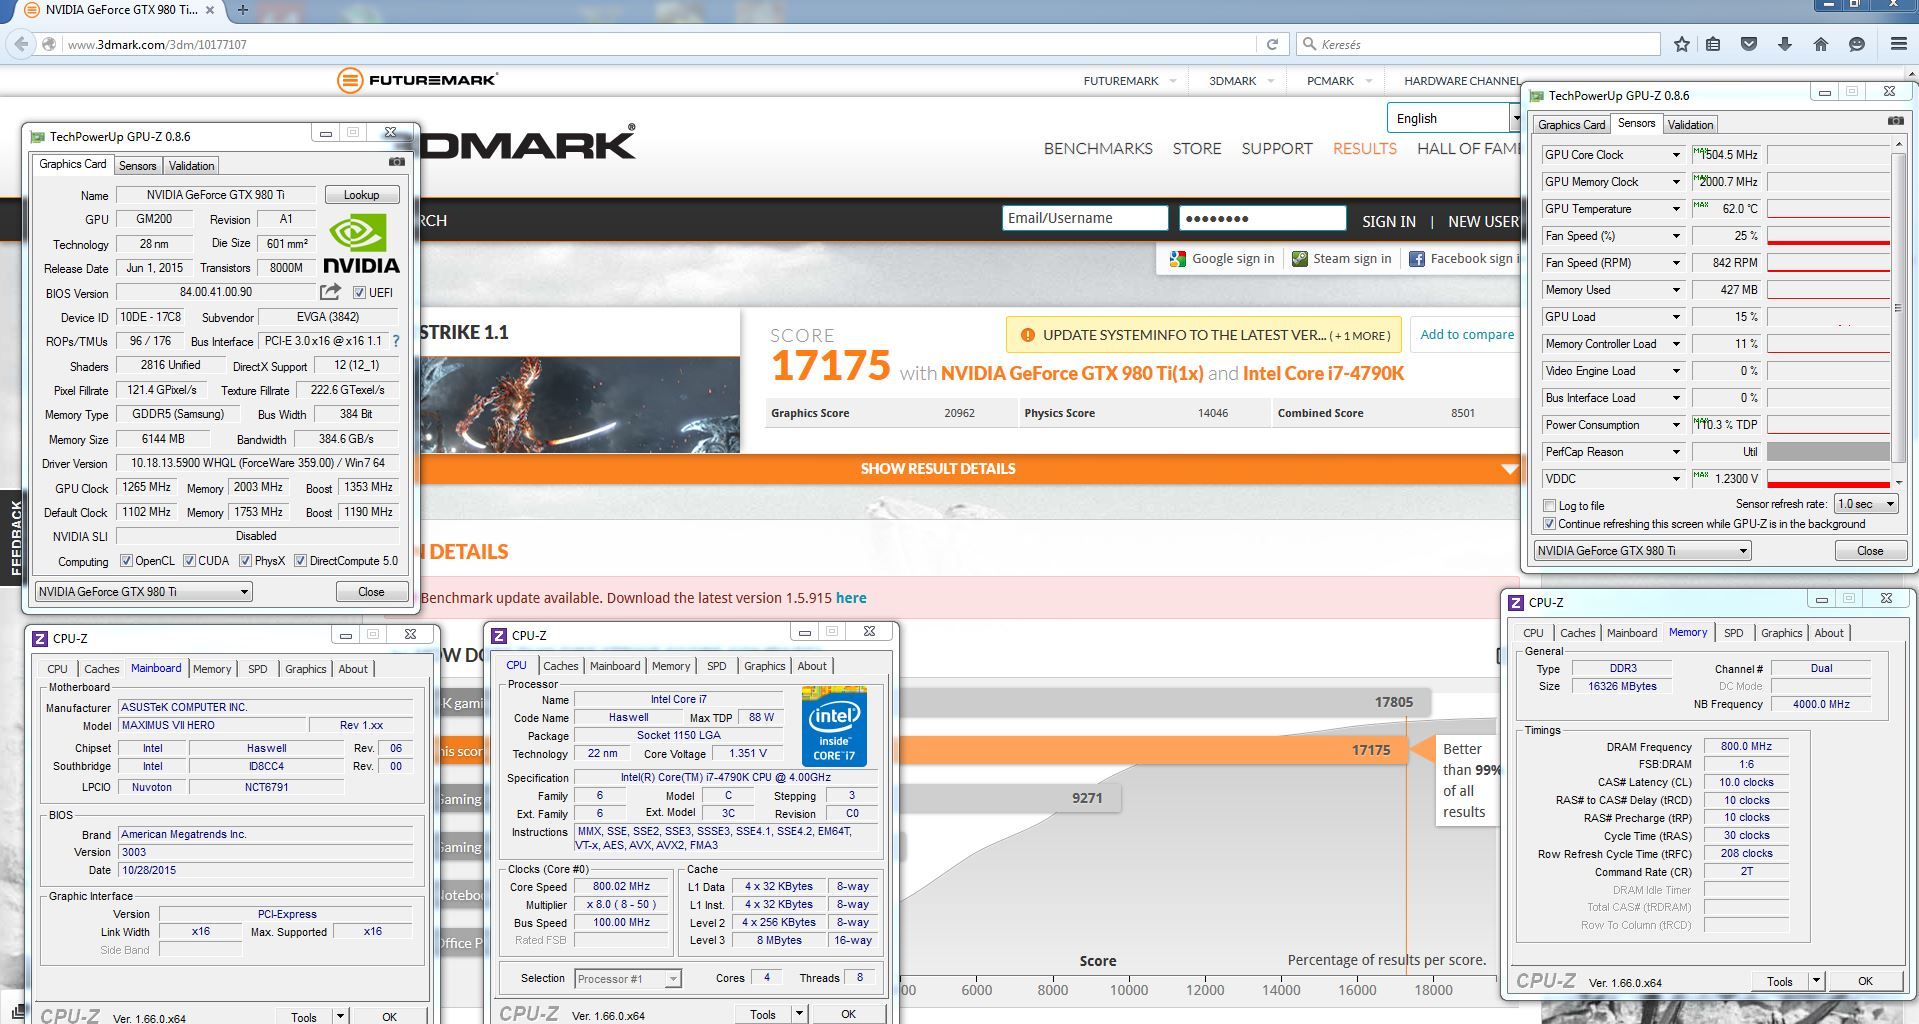
Task: Open the Graphics tab in the Memory CPU-Z window
Action: (1782, 633)
